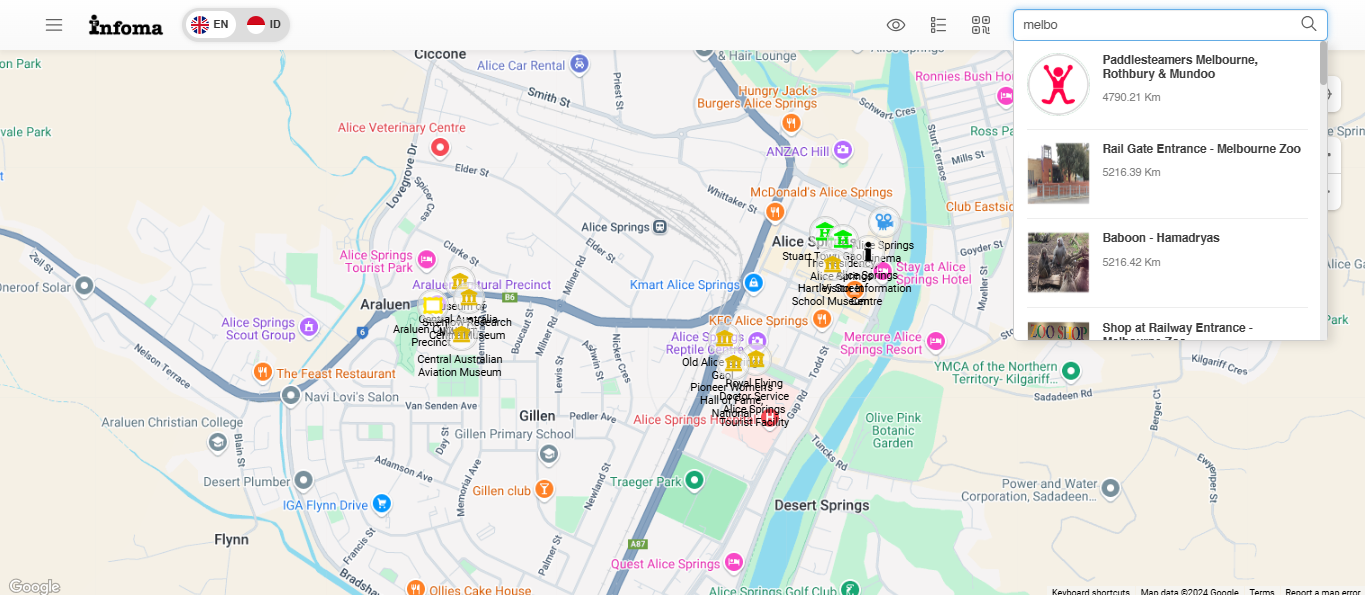Click the Central Australian Aviation Museum marker
This screenshot has width=1365, height=595.
click(x=461, y=334)
